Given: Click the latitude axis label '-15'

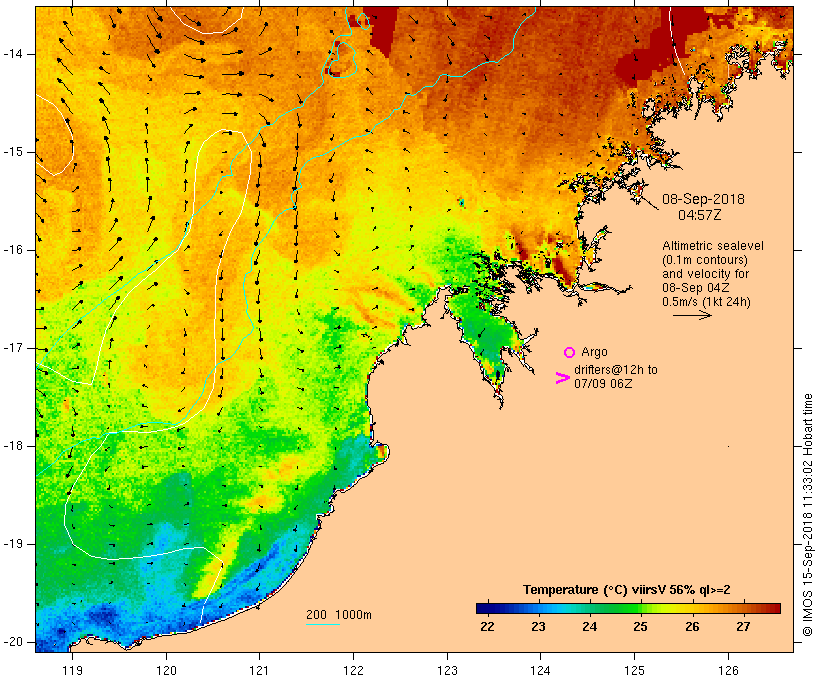Looking at the screenshot, I should 13,152.
